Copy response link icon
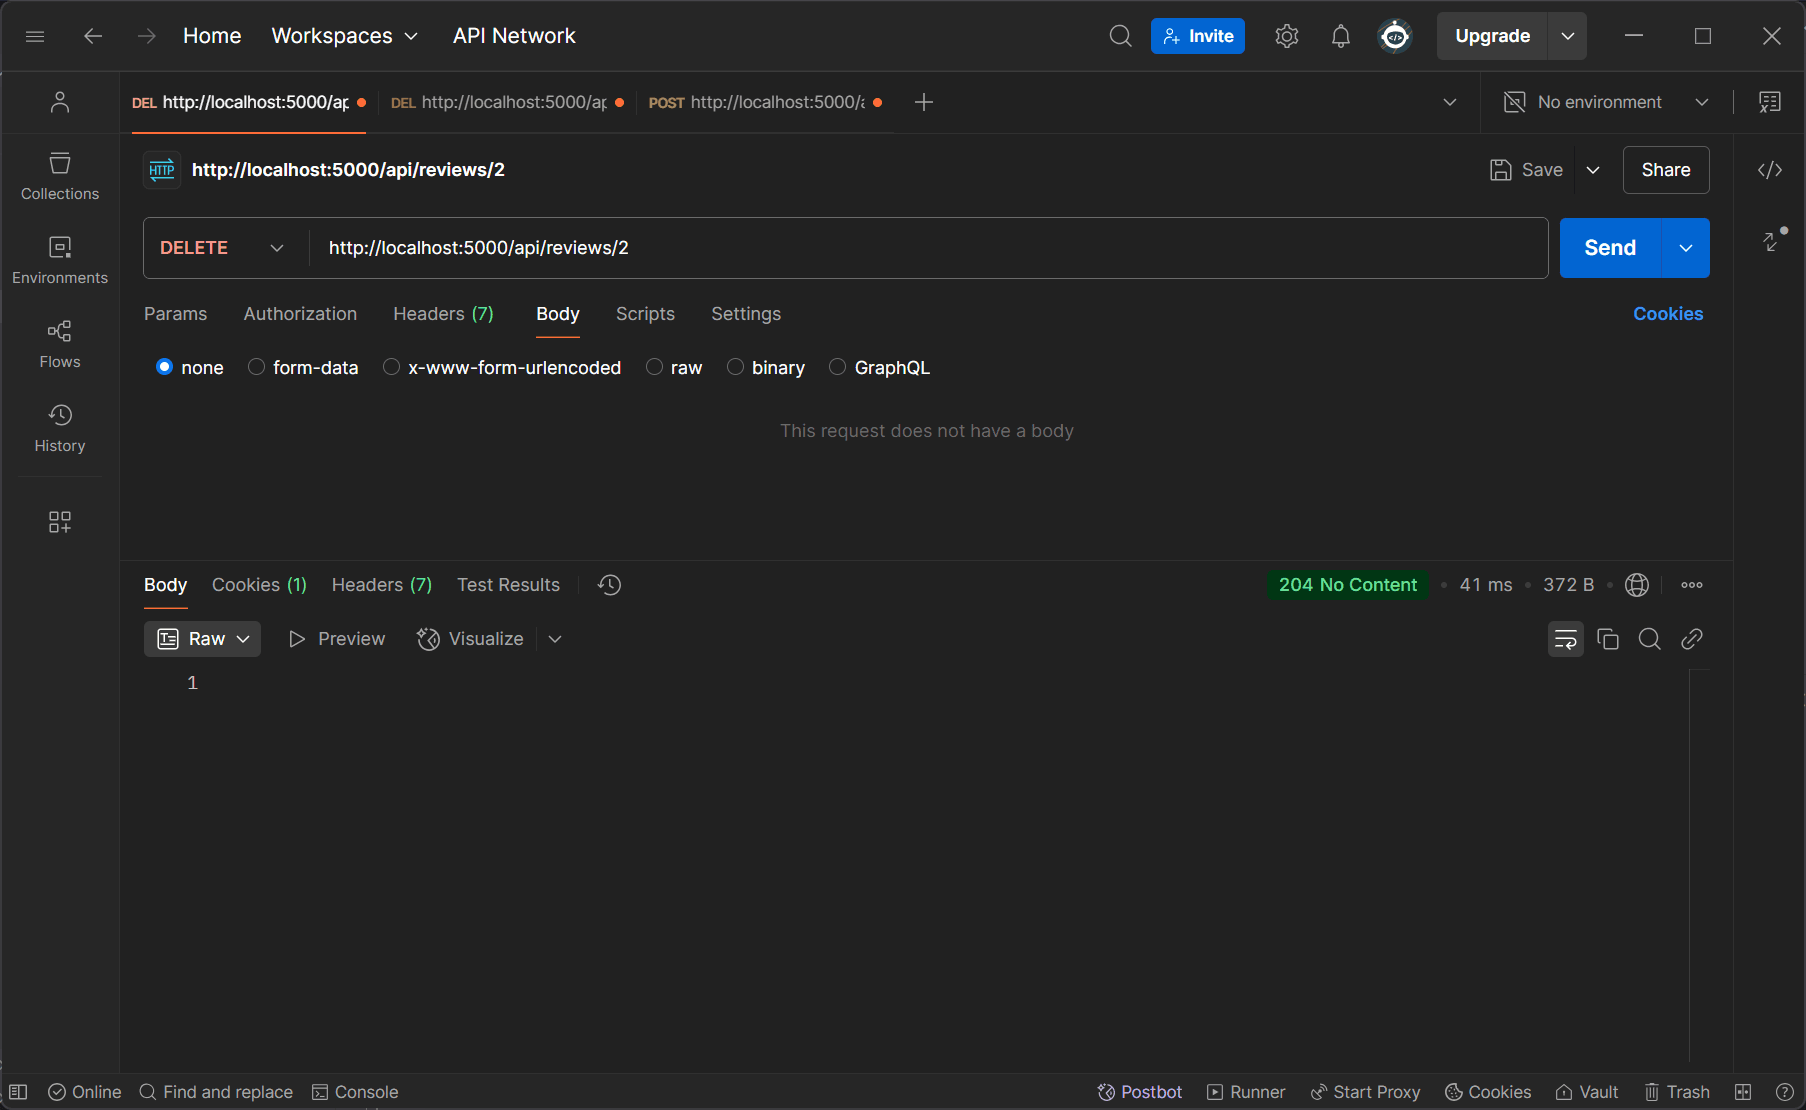The width and height of the screenshot is (1806, 1110). 1692,639
